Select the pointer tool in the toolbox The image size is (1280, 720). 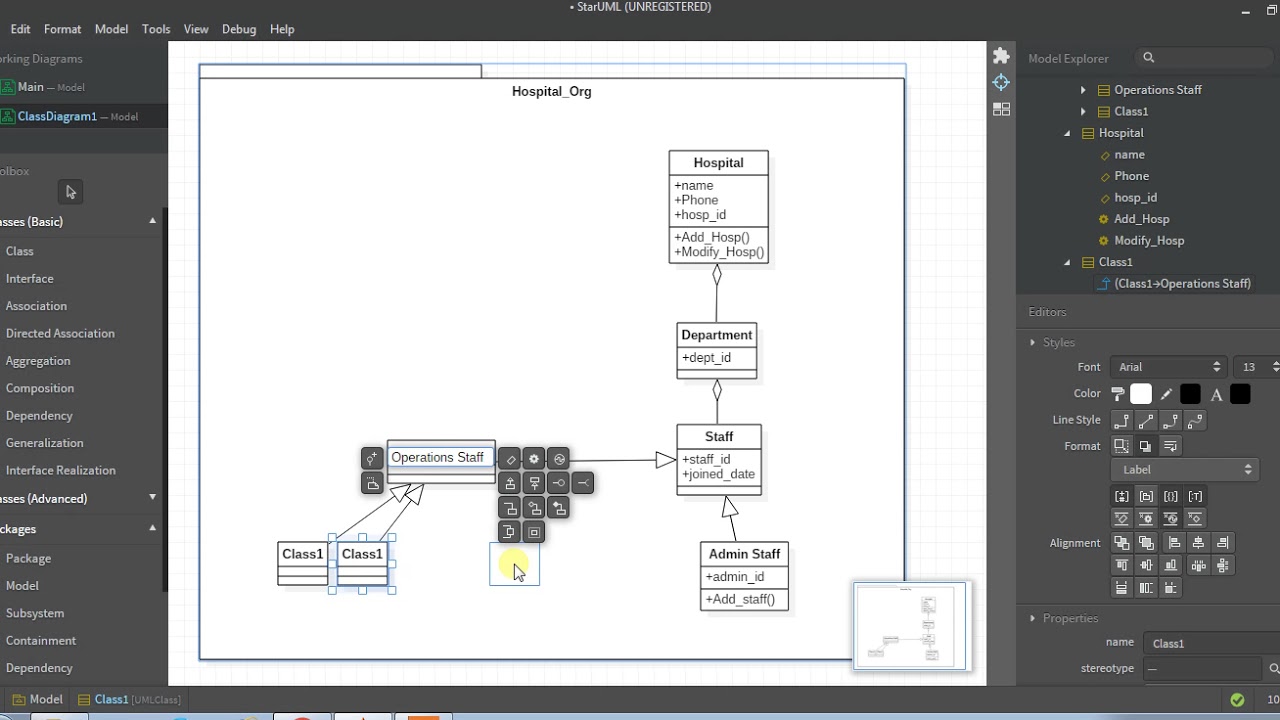click(x=70, y=192)
